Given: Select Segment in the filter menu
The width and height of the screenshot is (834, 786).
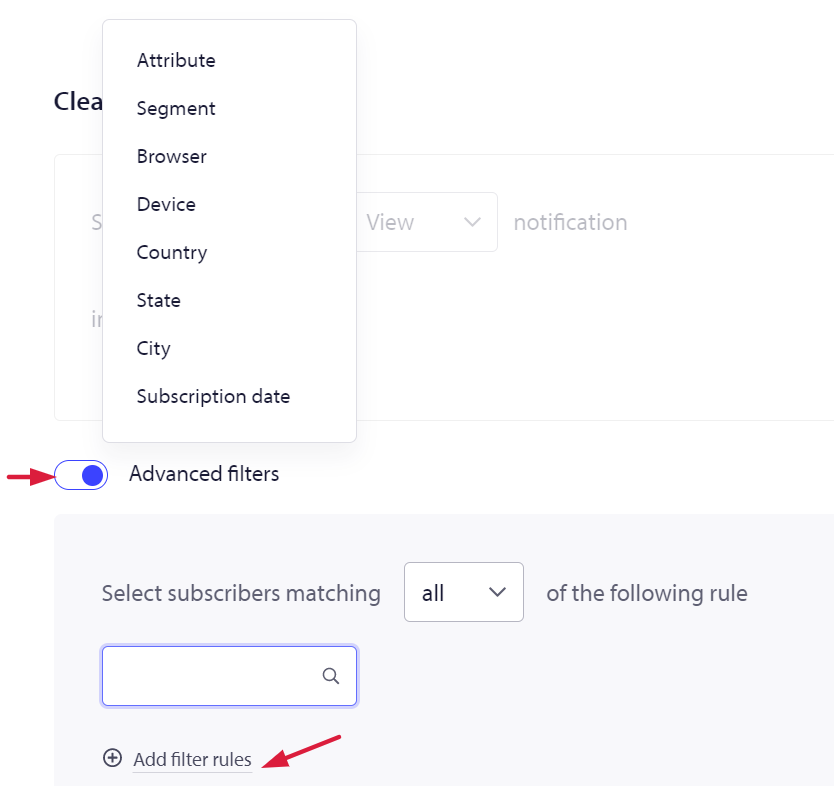Looking at the screenshot, I should click(x=176, y=108).
